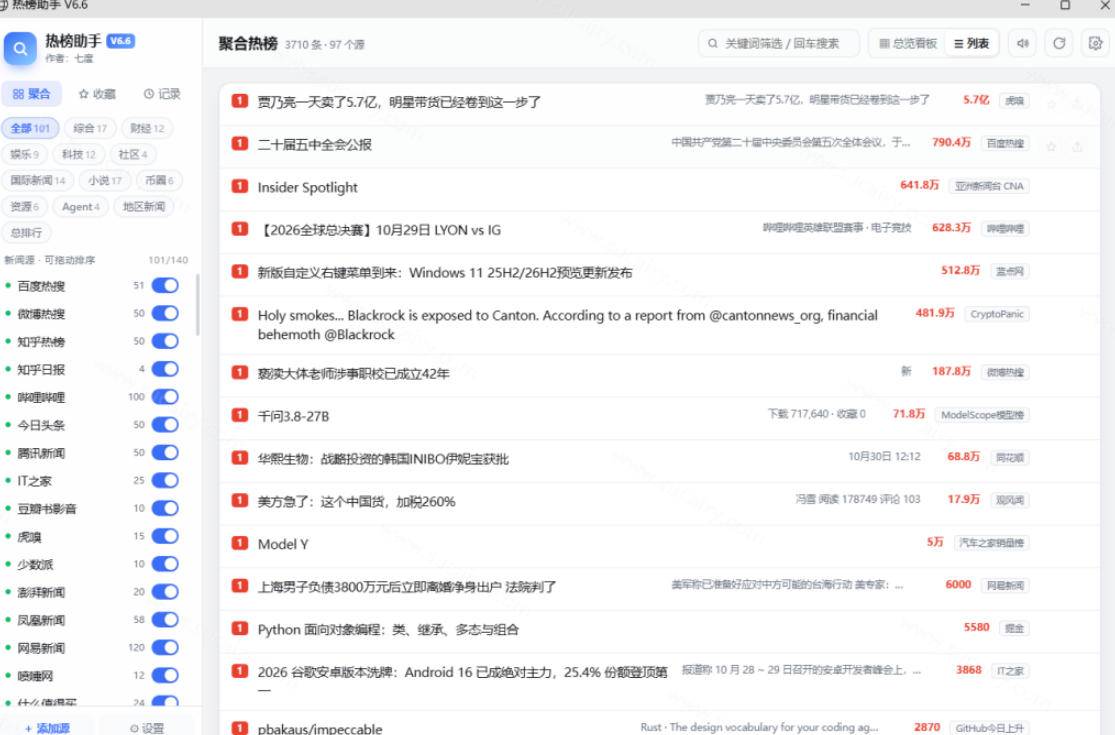Click the ModelScope模型榜 source tag

(982, 414)
